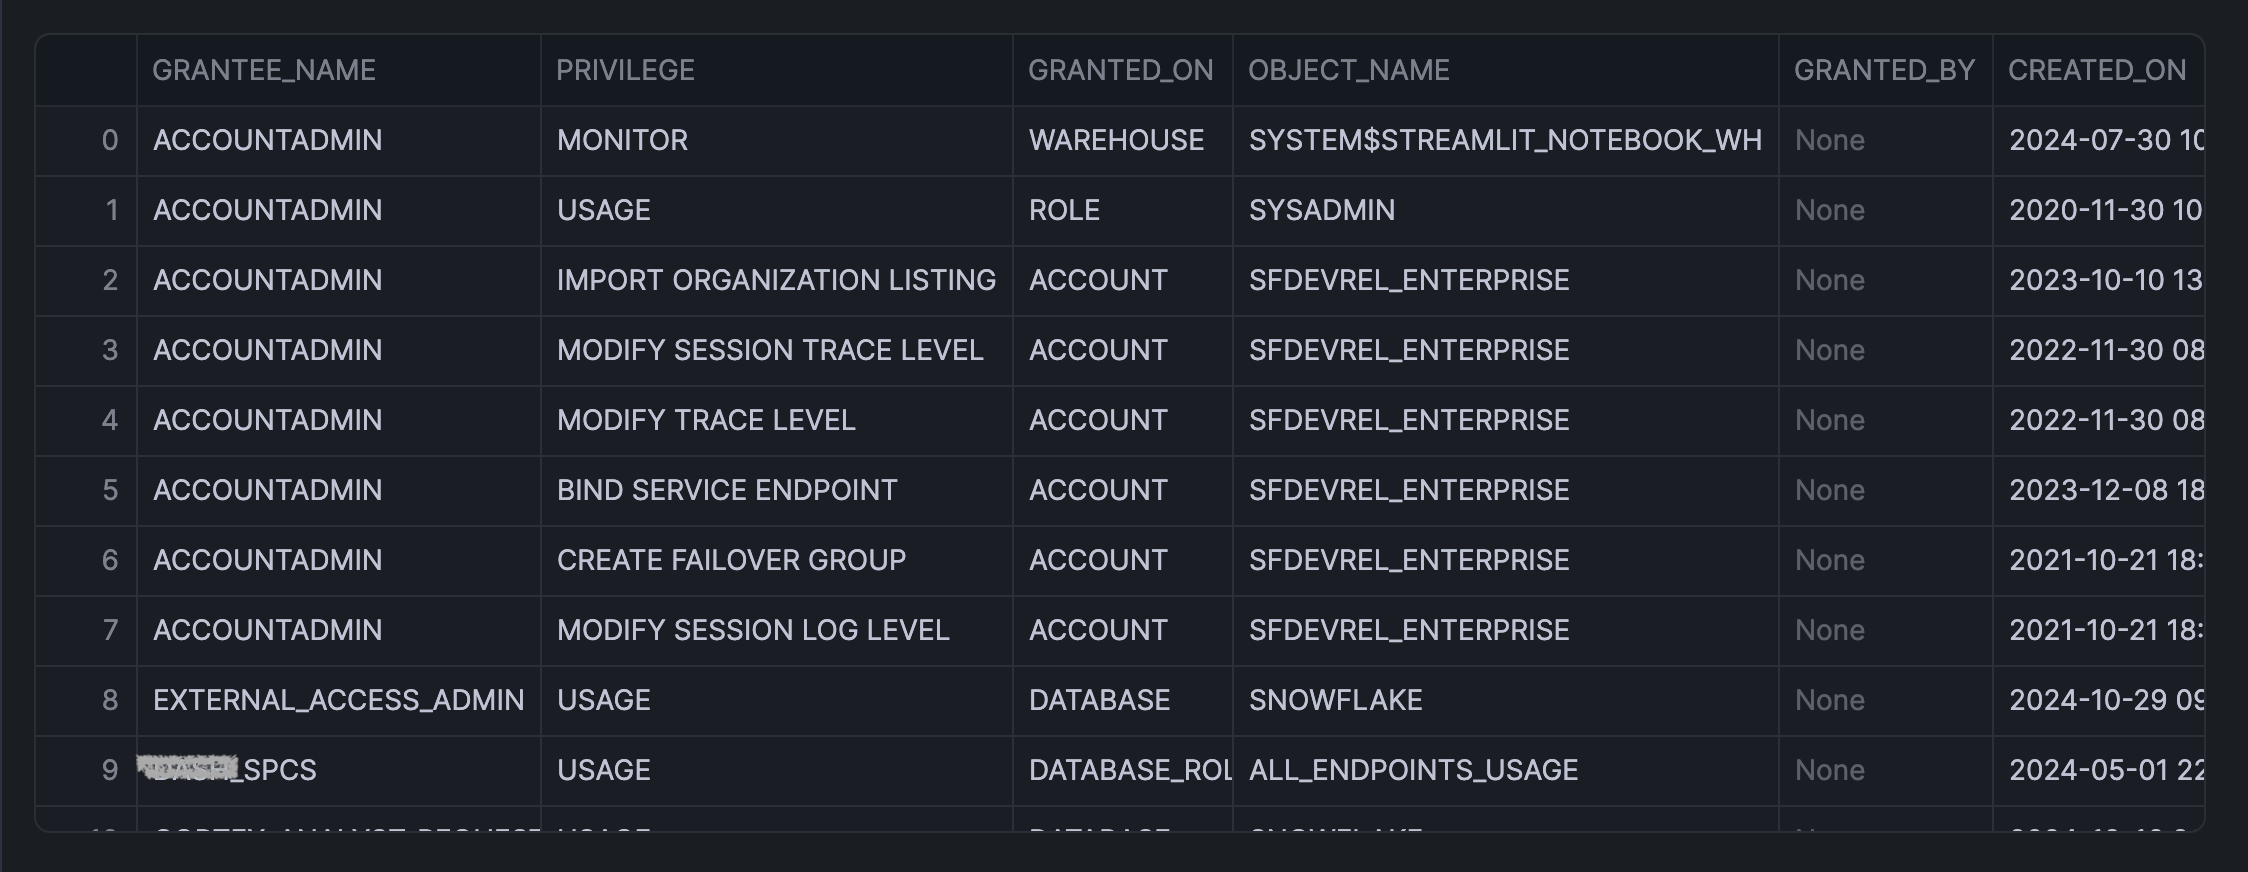The image size is (2248, 872).
Task: Select the OBJECT_NAME column header
Action: 1348,70
